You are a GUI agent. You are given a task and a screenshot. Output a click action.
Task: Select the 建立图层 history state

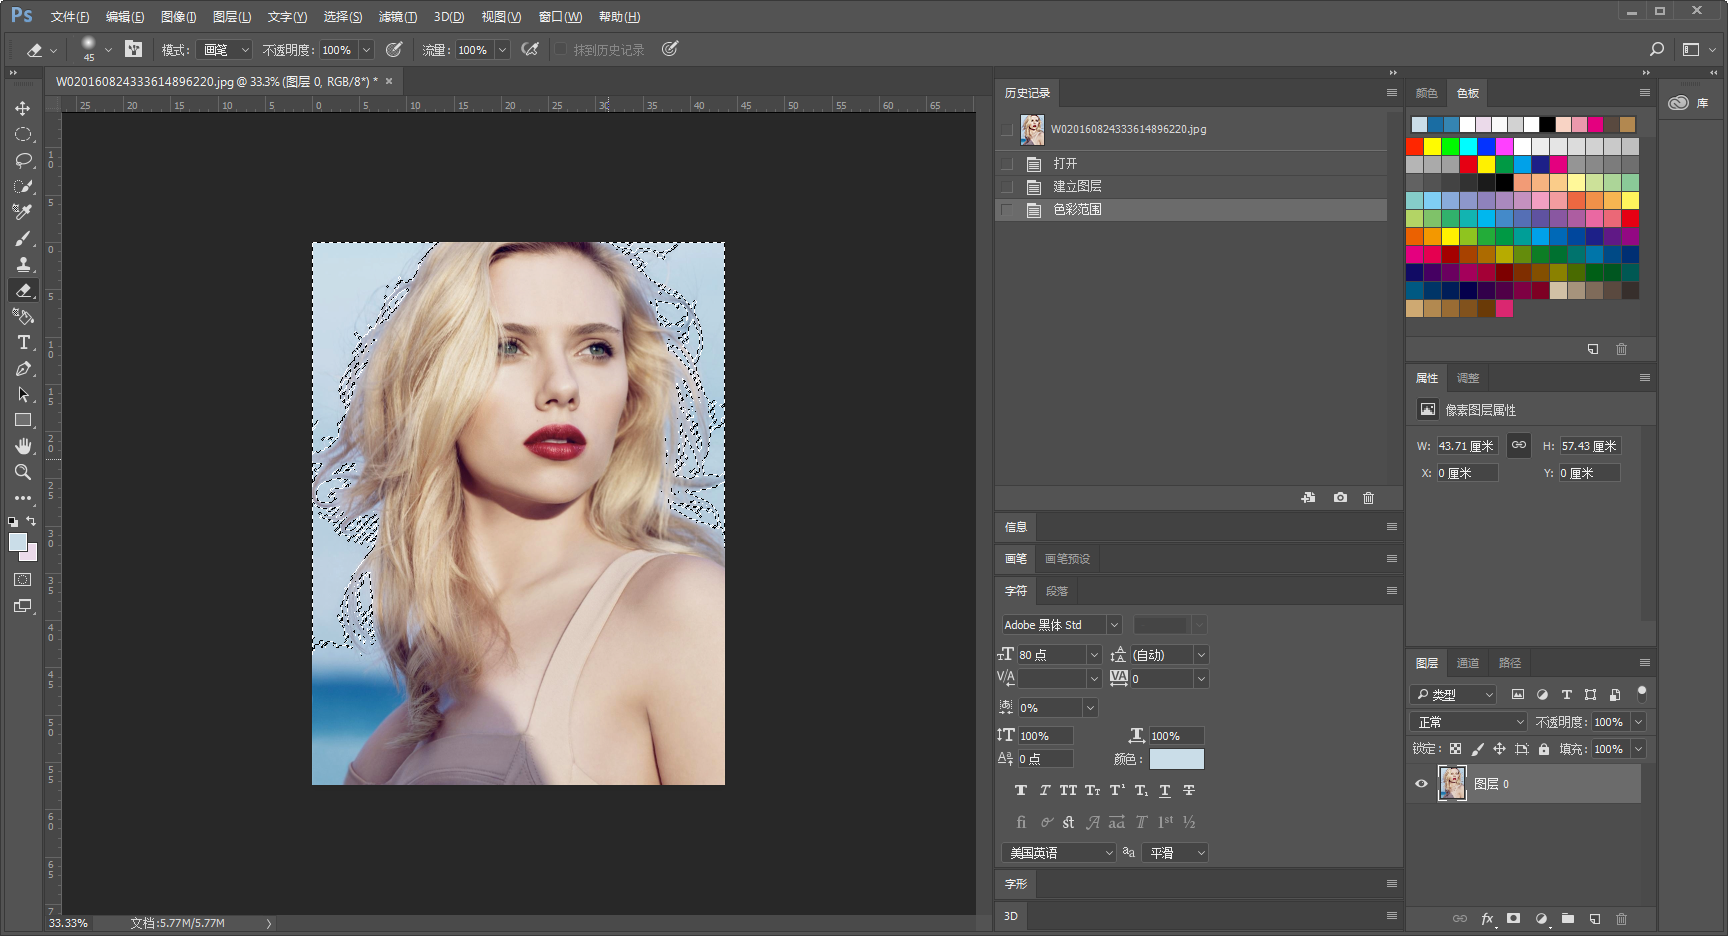(1077, 187)
